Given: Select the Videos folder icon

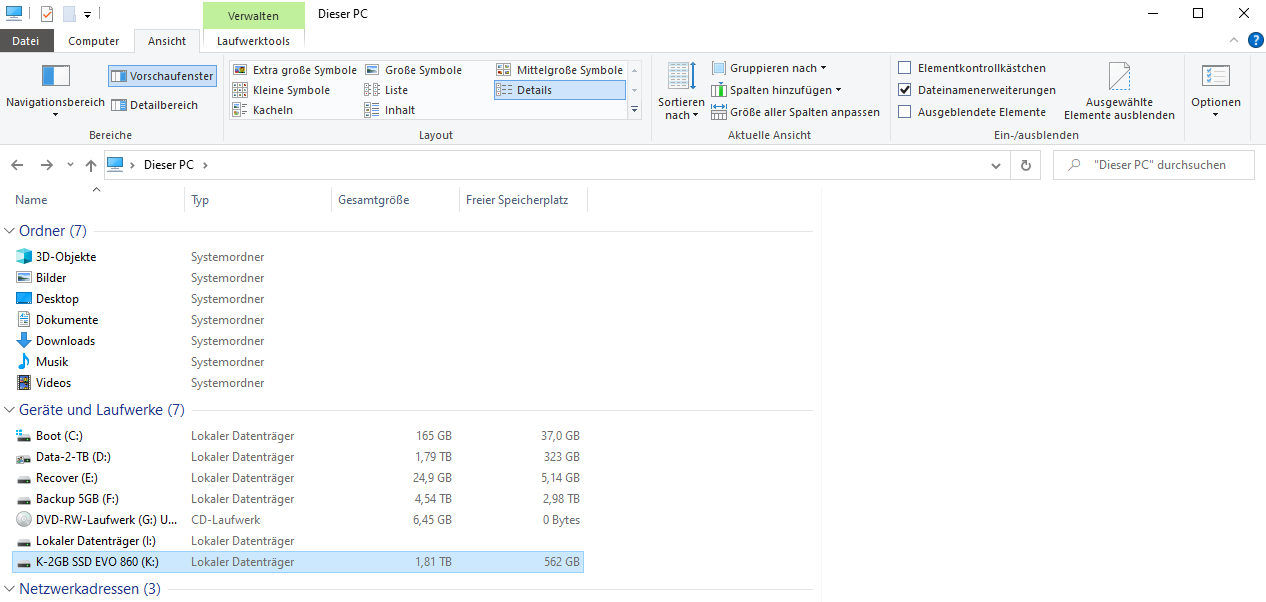Looking at the screenshot, I should 24,383.
